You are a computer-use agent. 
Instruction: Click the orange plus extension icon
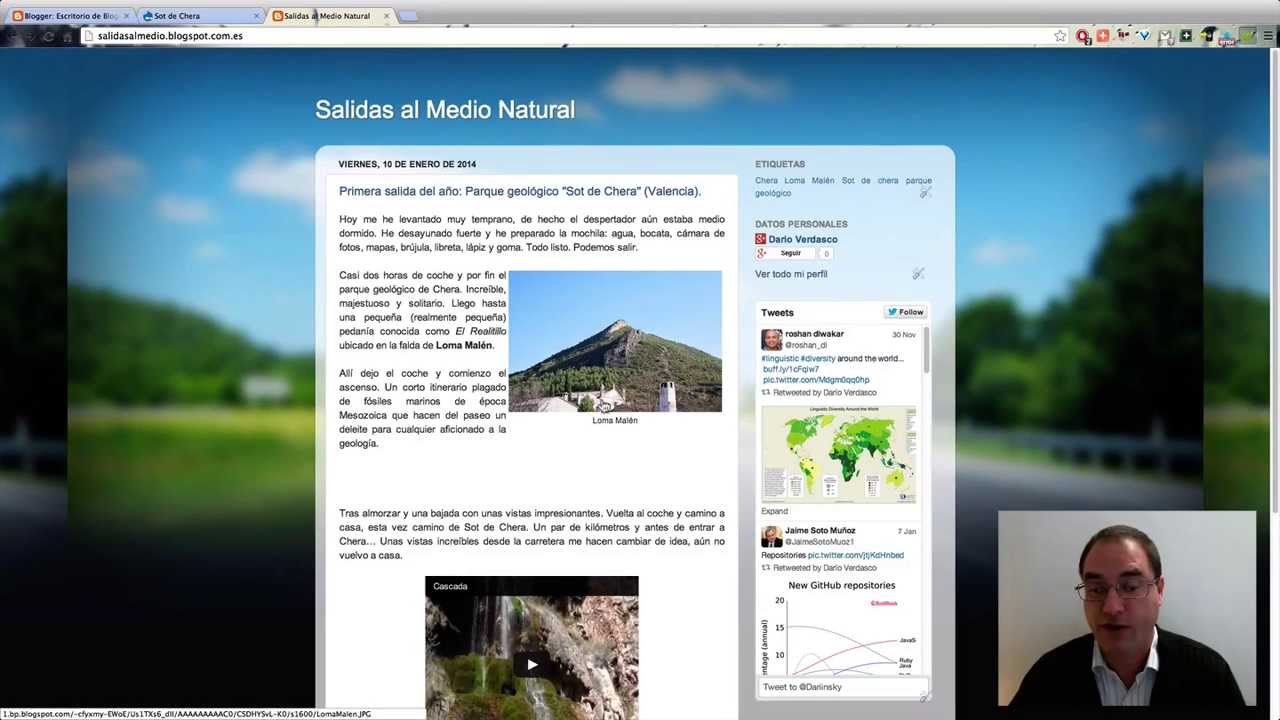(1103, 36)
